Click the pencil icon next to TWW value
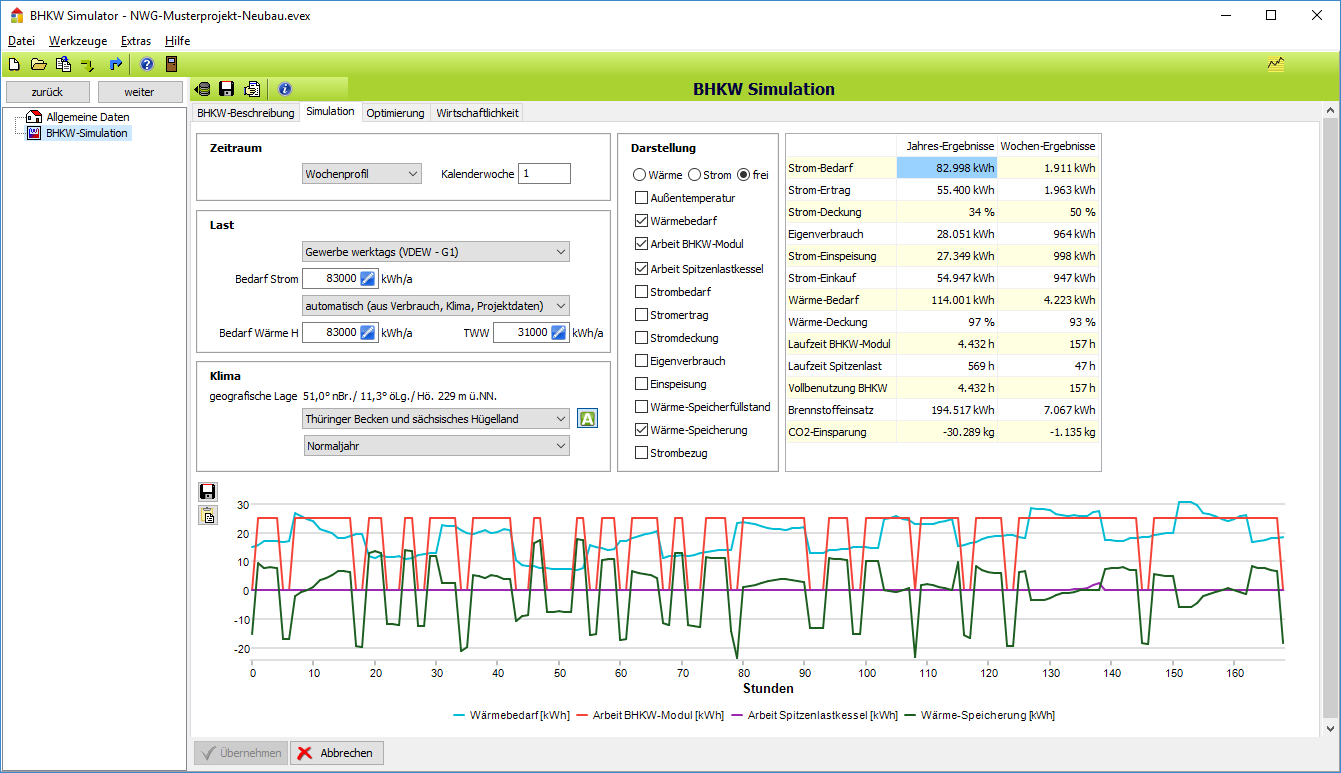 coord(559,333)
